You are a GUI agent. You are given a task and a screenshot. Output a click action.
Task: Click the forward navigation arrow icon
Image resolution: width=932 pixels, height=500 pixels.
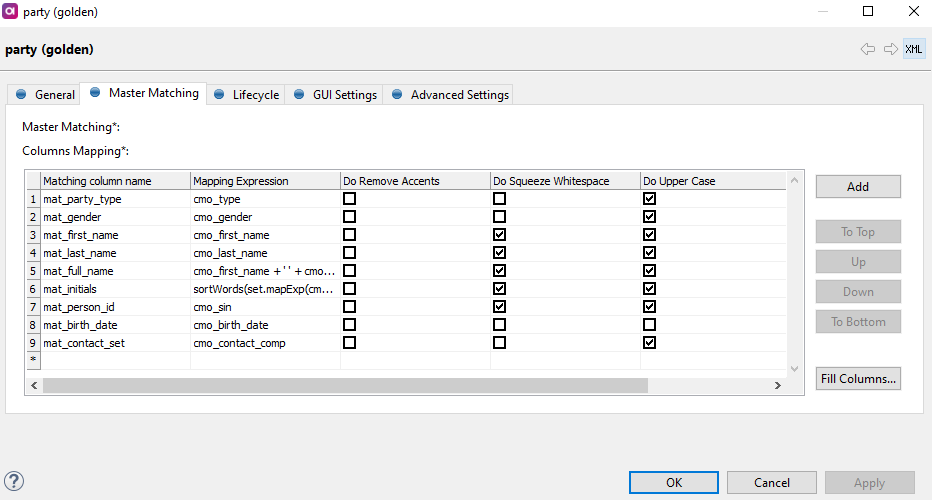click(x=890, y=49)
